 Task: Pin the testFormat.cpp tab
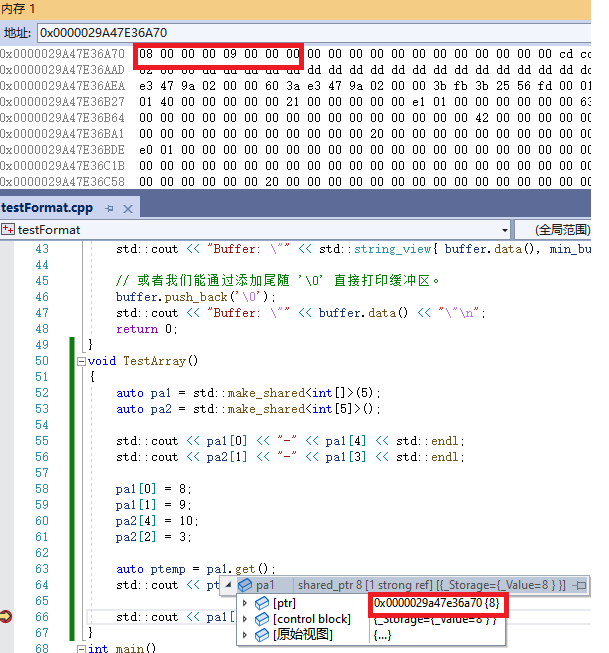110,208
